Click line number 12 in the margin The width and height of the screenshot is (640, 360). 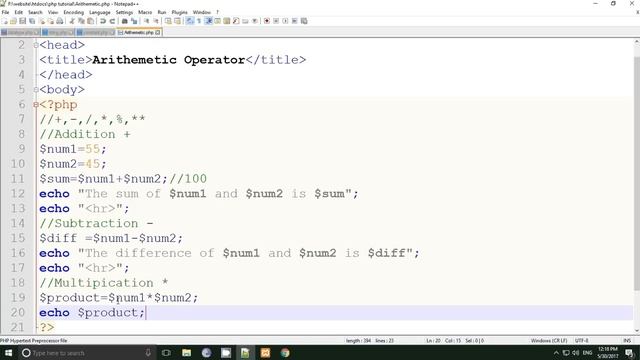point(18,193)
